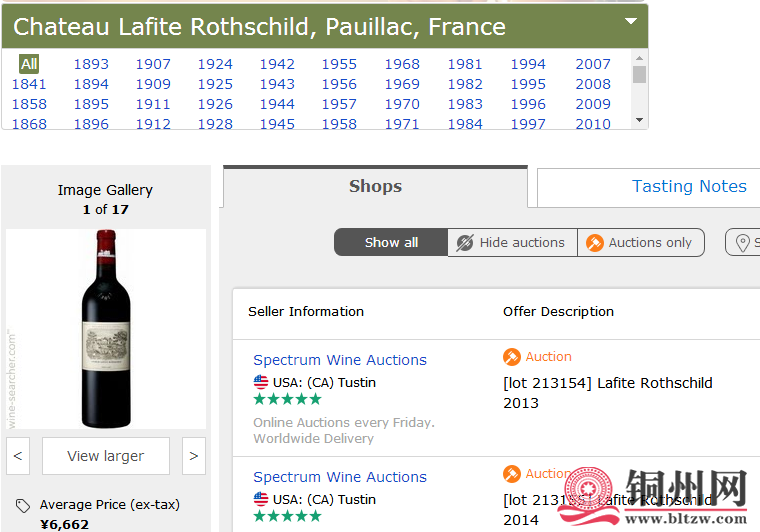Select the All vintages option
760x532 pixels.
click(29, 64)
